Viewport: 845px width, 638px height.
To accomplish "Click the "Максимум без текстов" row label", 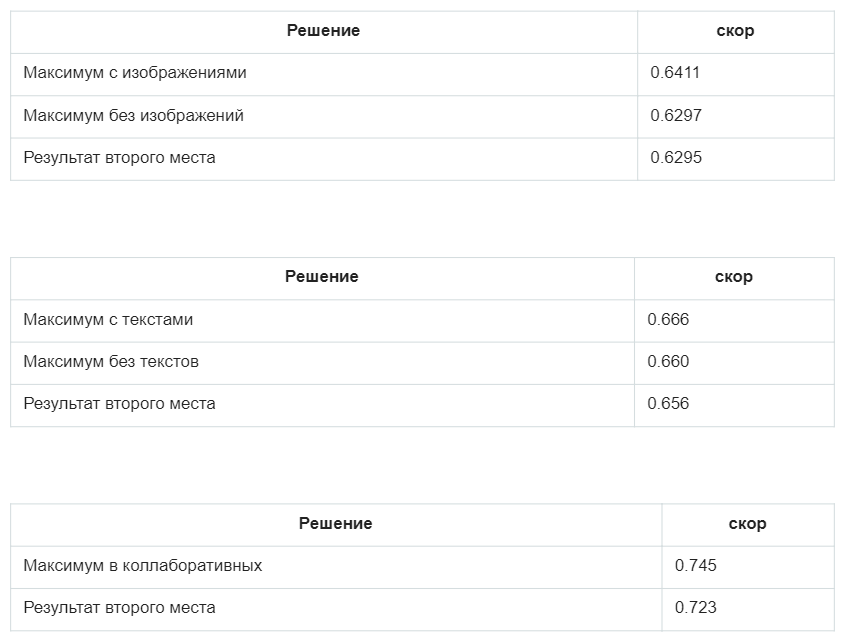I will (111, 361).
